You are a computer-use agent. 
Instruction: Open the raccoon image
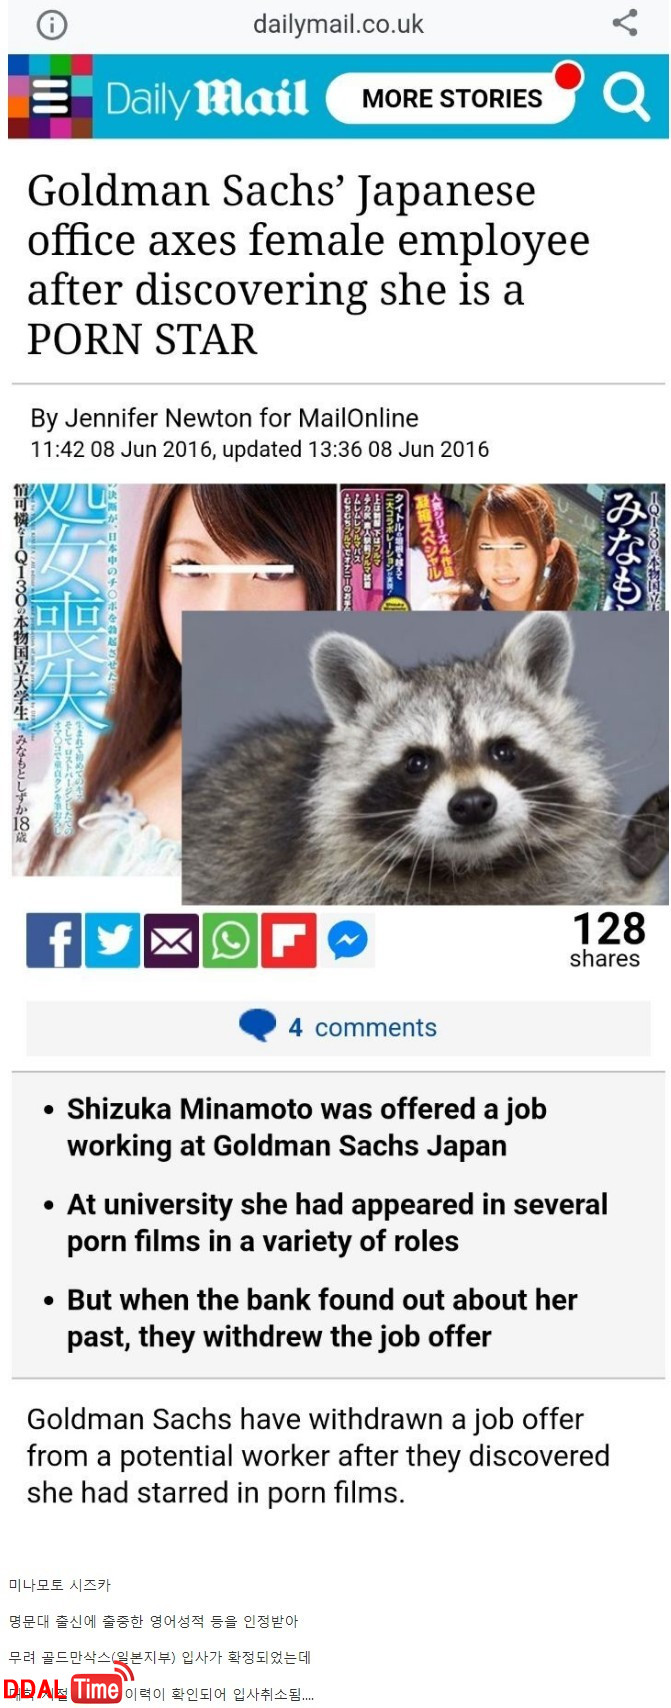[x=424, y=757]
